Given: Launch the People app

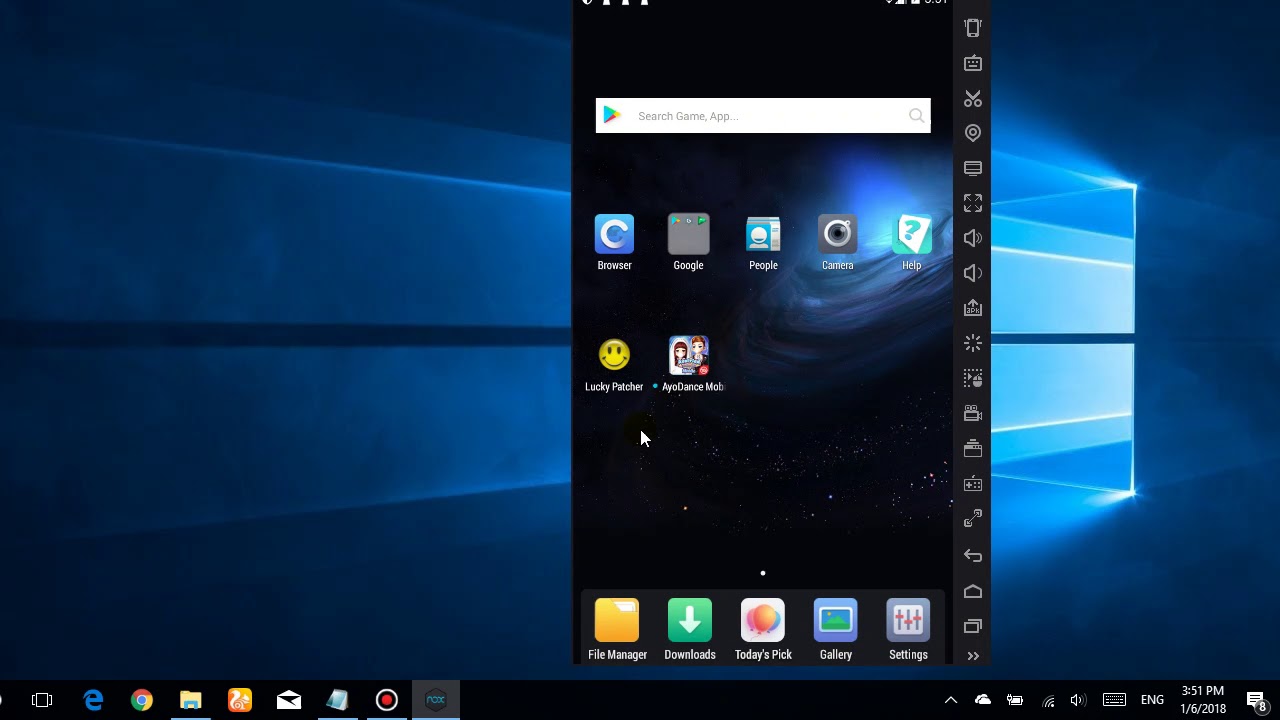Looking at the screenshot, I should point(763,235).
